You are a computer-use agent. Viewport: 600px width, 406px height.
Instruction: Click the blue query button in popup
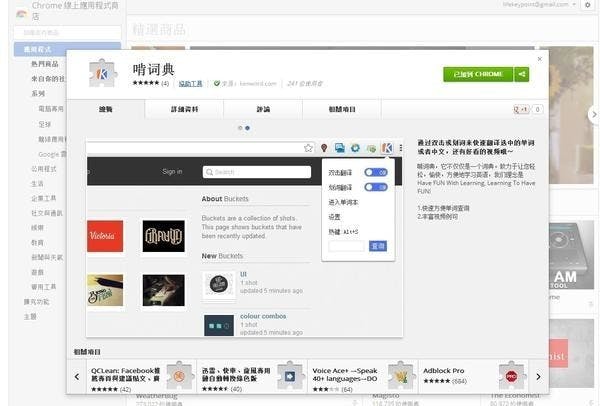(378, 246)
